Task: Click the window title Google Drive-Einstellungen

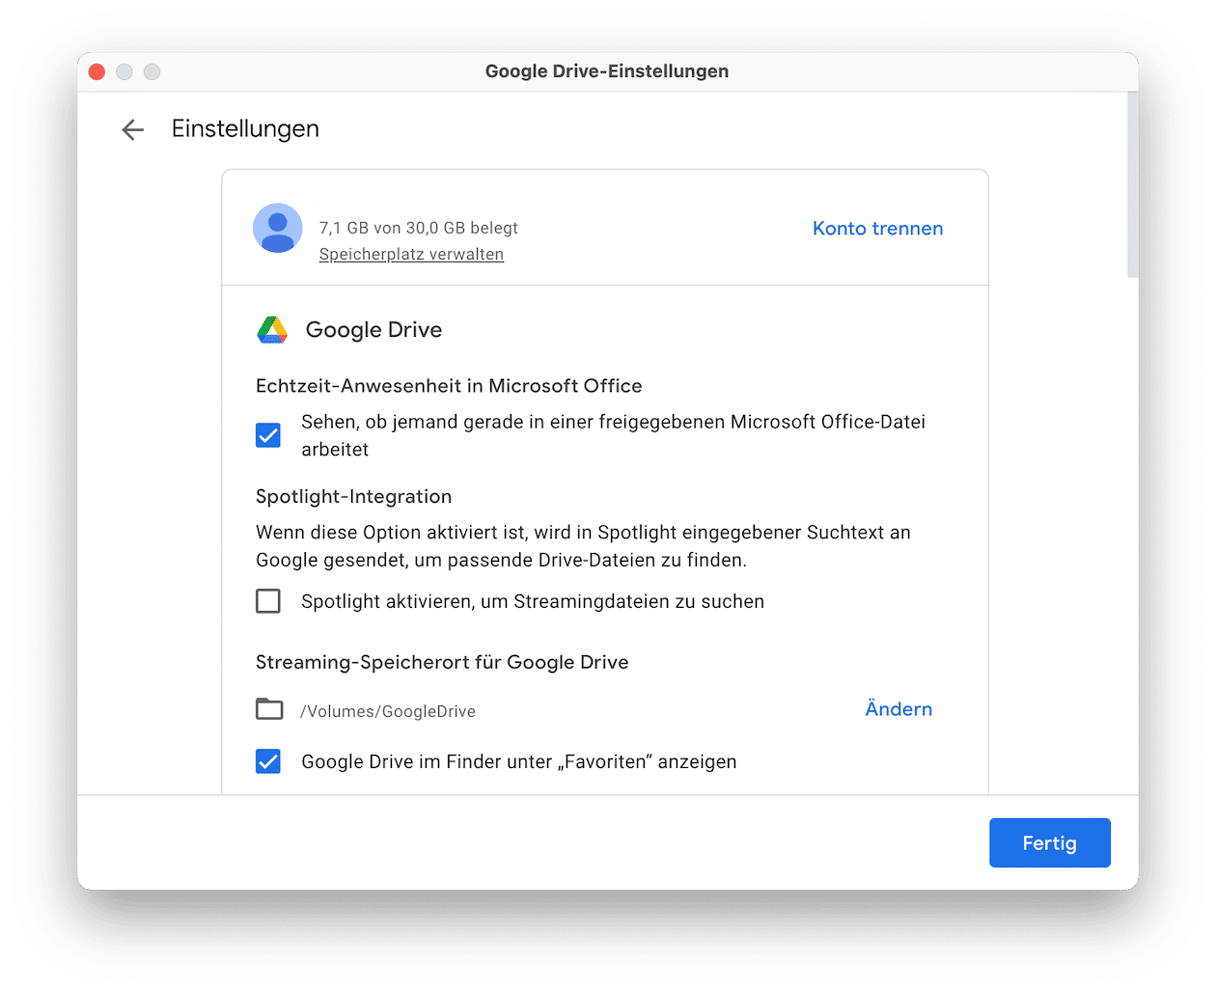Action: [607, 71]
